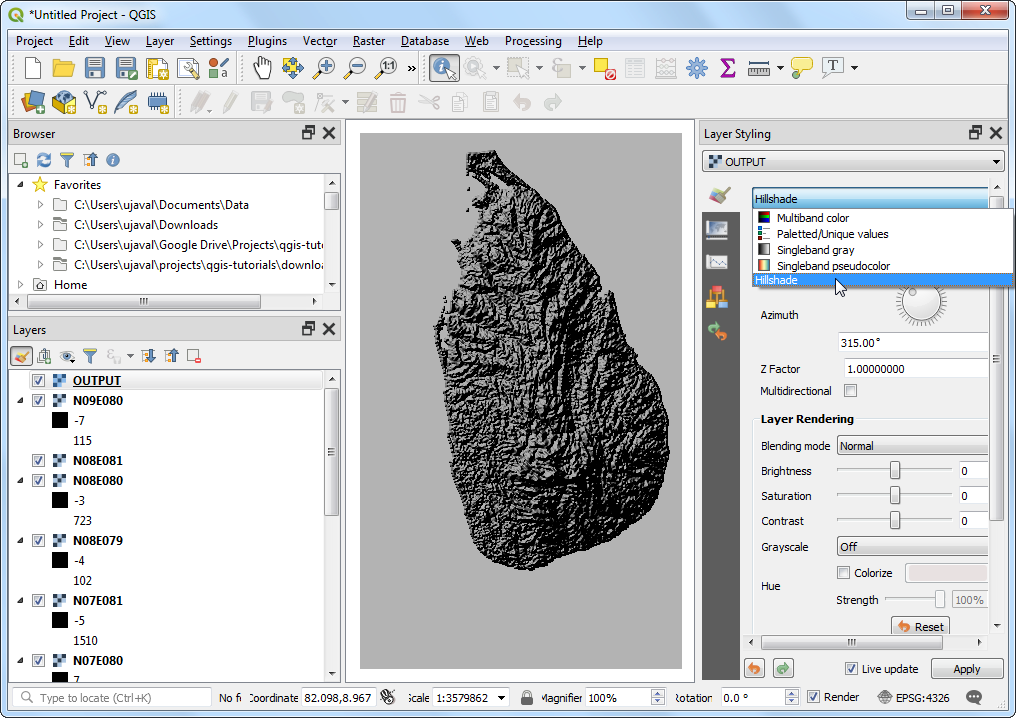Refresh the Browser panel
Image resolution: width=1016 pixels, height=718 pixels.
[44, 160]
